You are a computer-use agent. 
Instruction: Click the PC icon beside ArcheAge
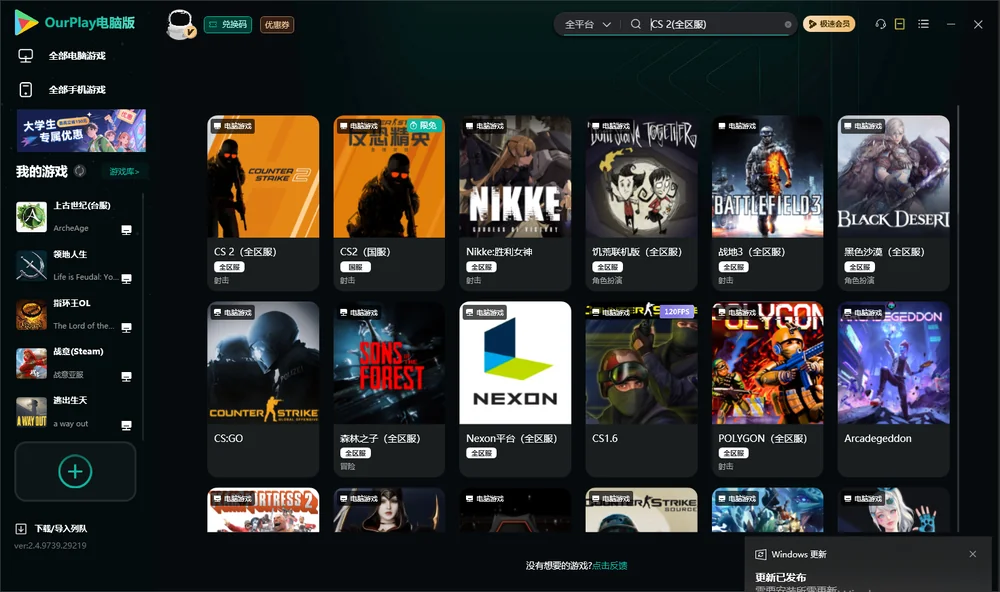(126, 230)
